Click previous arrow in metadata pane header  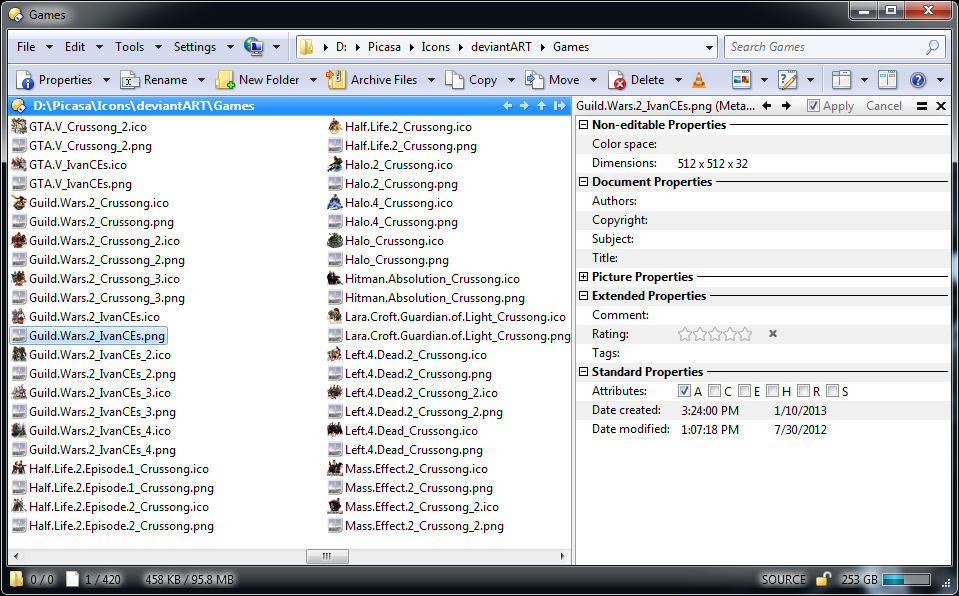pyautogui.click(x=767, y=106)
